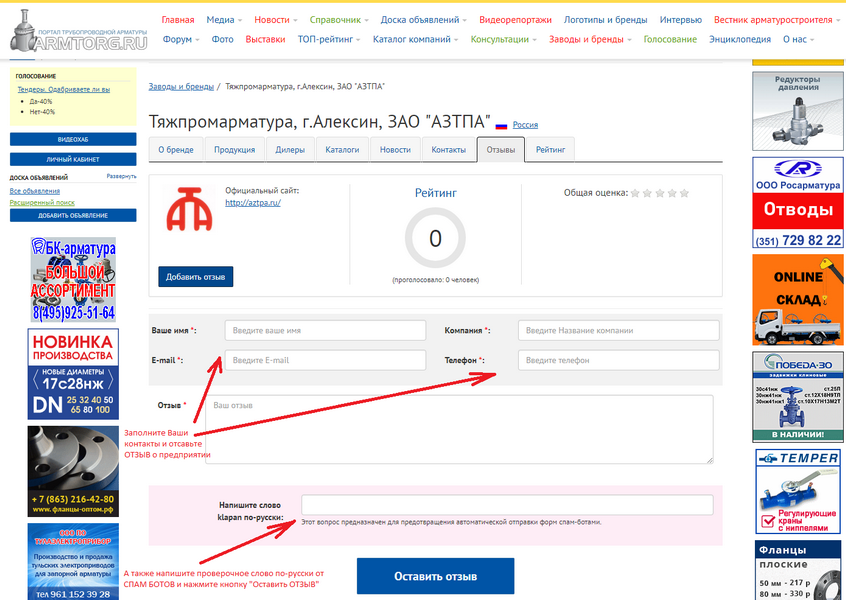Click the Russian flag icon

(501, 125)
